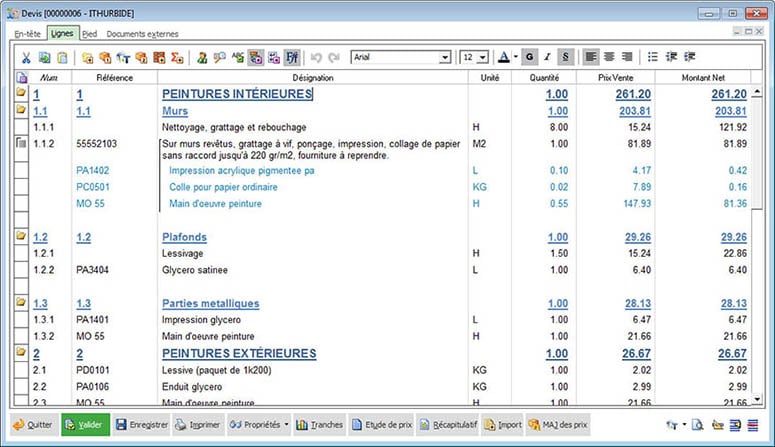This screenshot has height=447, width=775.
Task: Open the Propriétés button dropdown arrow
Action: click(x=287, y=425)
